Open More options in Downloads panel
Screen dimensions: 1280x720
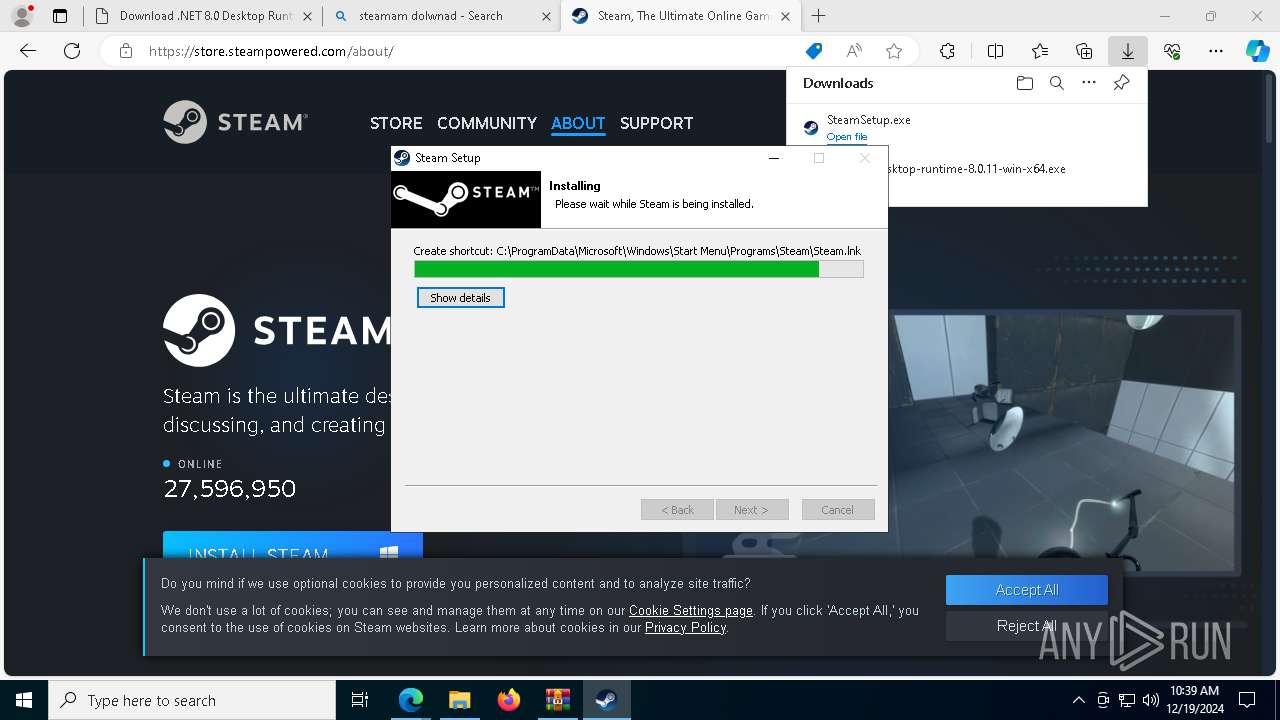pos(1089,83)
